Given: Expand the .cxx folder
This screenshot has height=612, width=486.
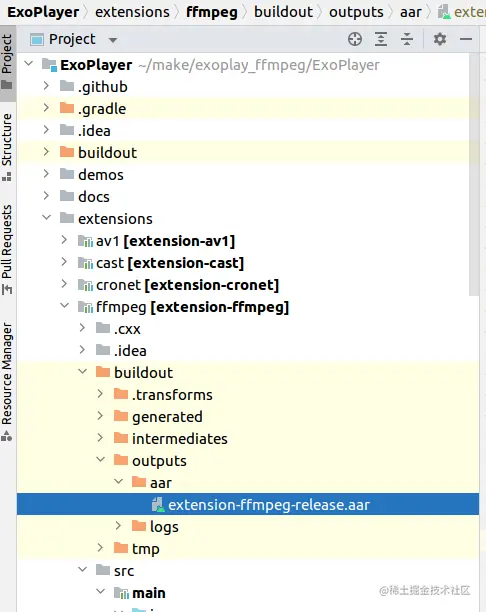Looking at the screenshot, I should coord(82,327).
